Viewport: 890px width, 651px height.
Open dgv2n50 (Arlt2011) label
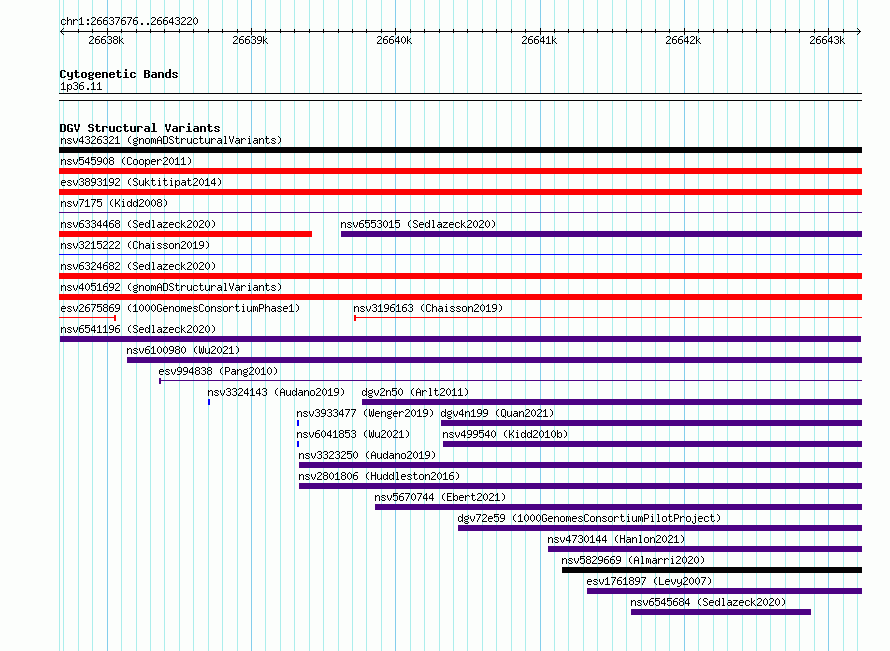[415, 392]
